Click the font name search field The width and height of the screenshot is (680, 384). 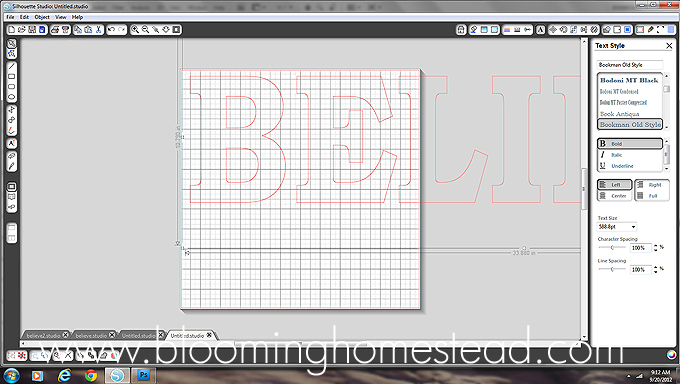(x=630, y=65)
